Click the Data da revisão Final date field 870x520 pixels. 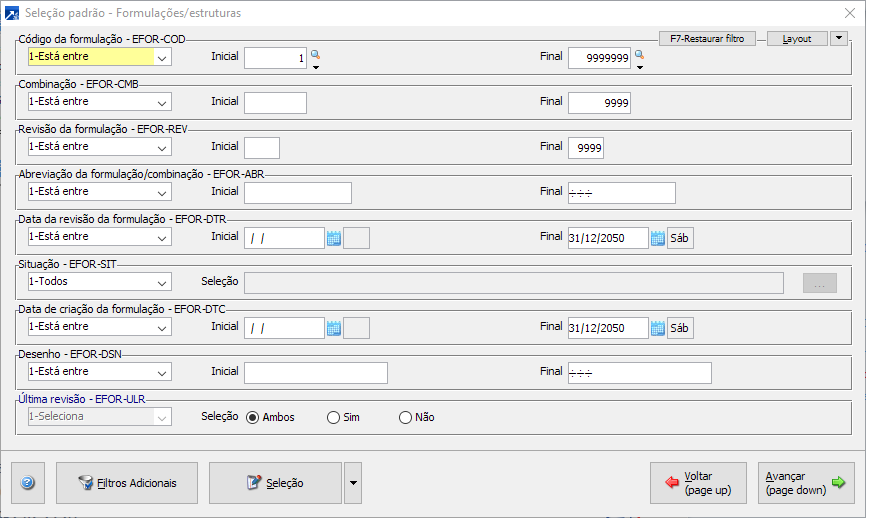608,238
